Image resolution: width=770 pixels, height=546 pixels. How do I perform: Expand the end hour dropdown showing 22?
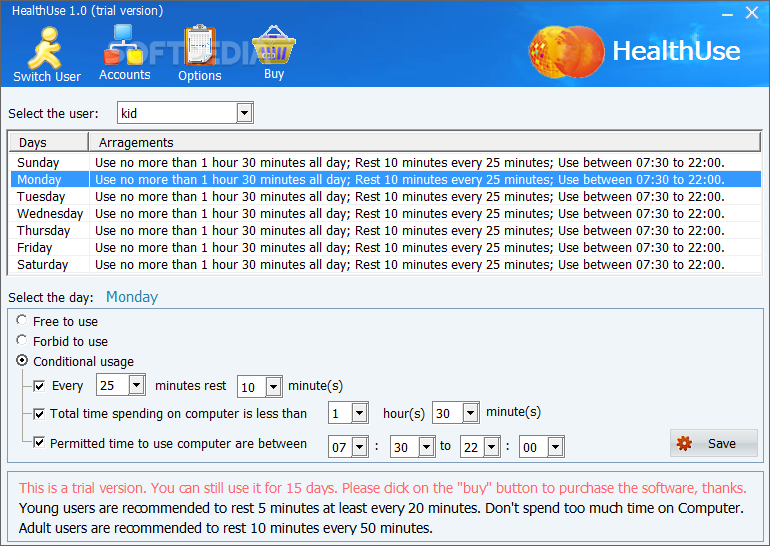(x=492, y=447)
